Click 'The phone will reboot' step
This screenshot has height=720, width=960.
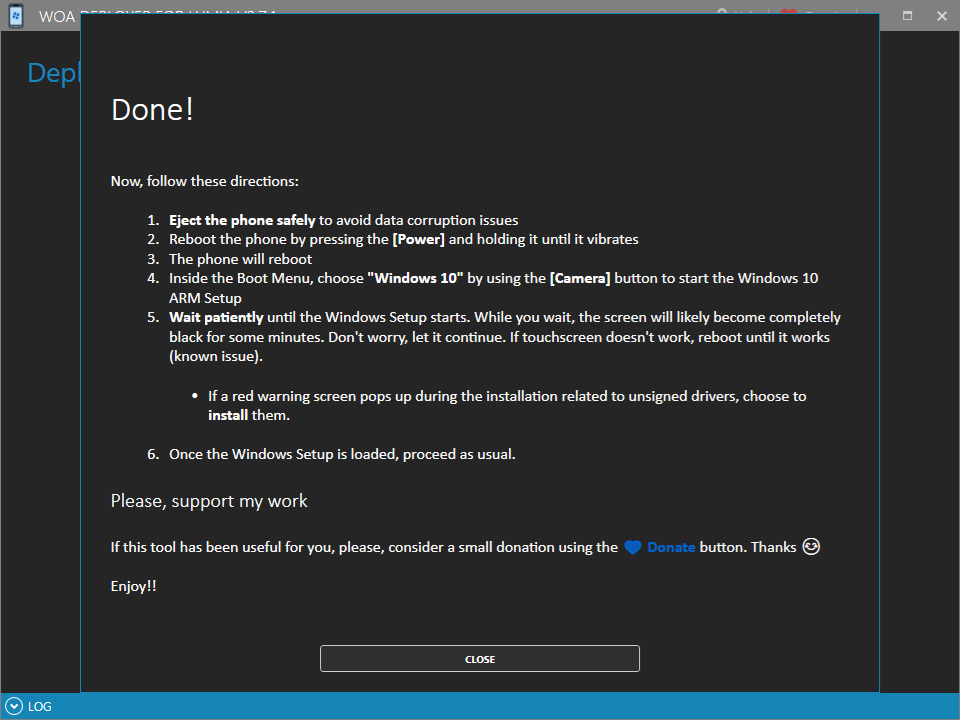click(x=241, y=259)
